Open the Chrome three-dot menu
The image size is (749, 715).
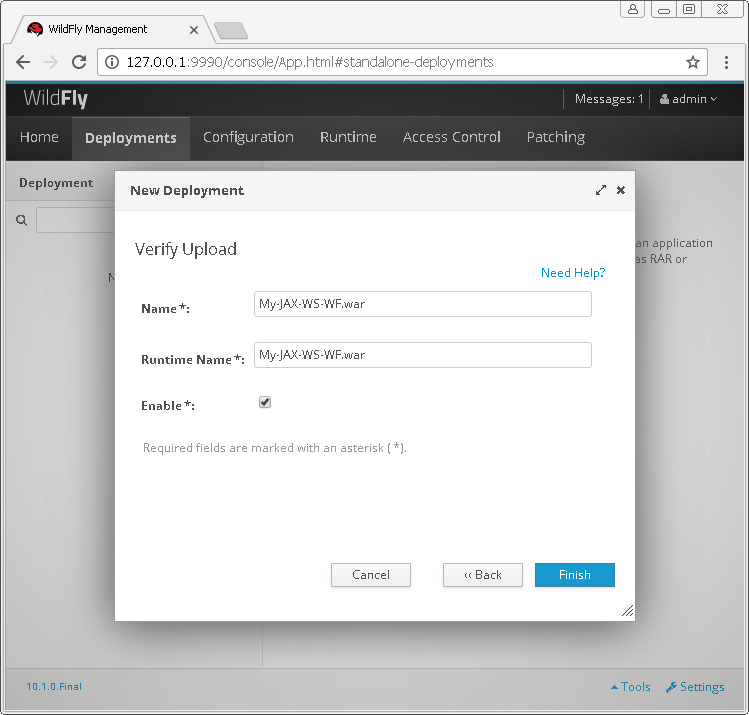coord(726,62)
